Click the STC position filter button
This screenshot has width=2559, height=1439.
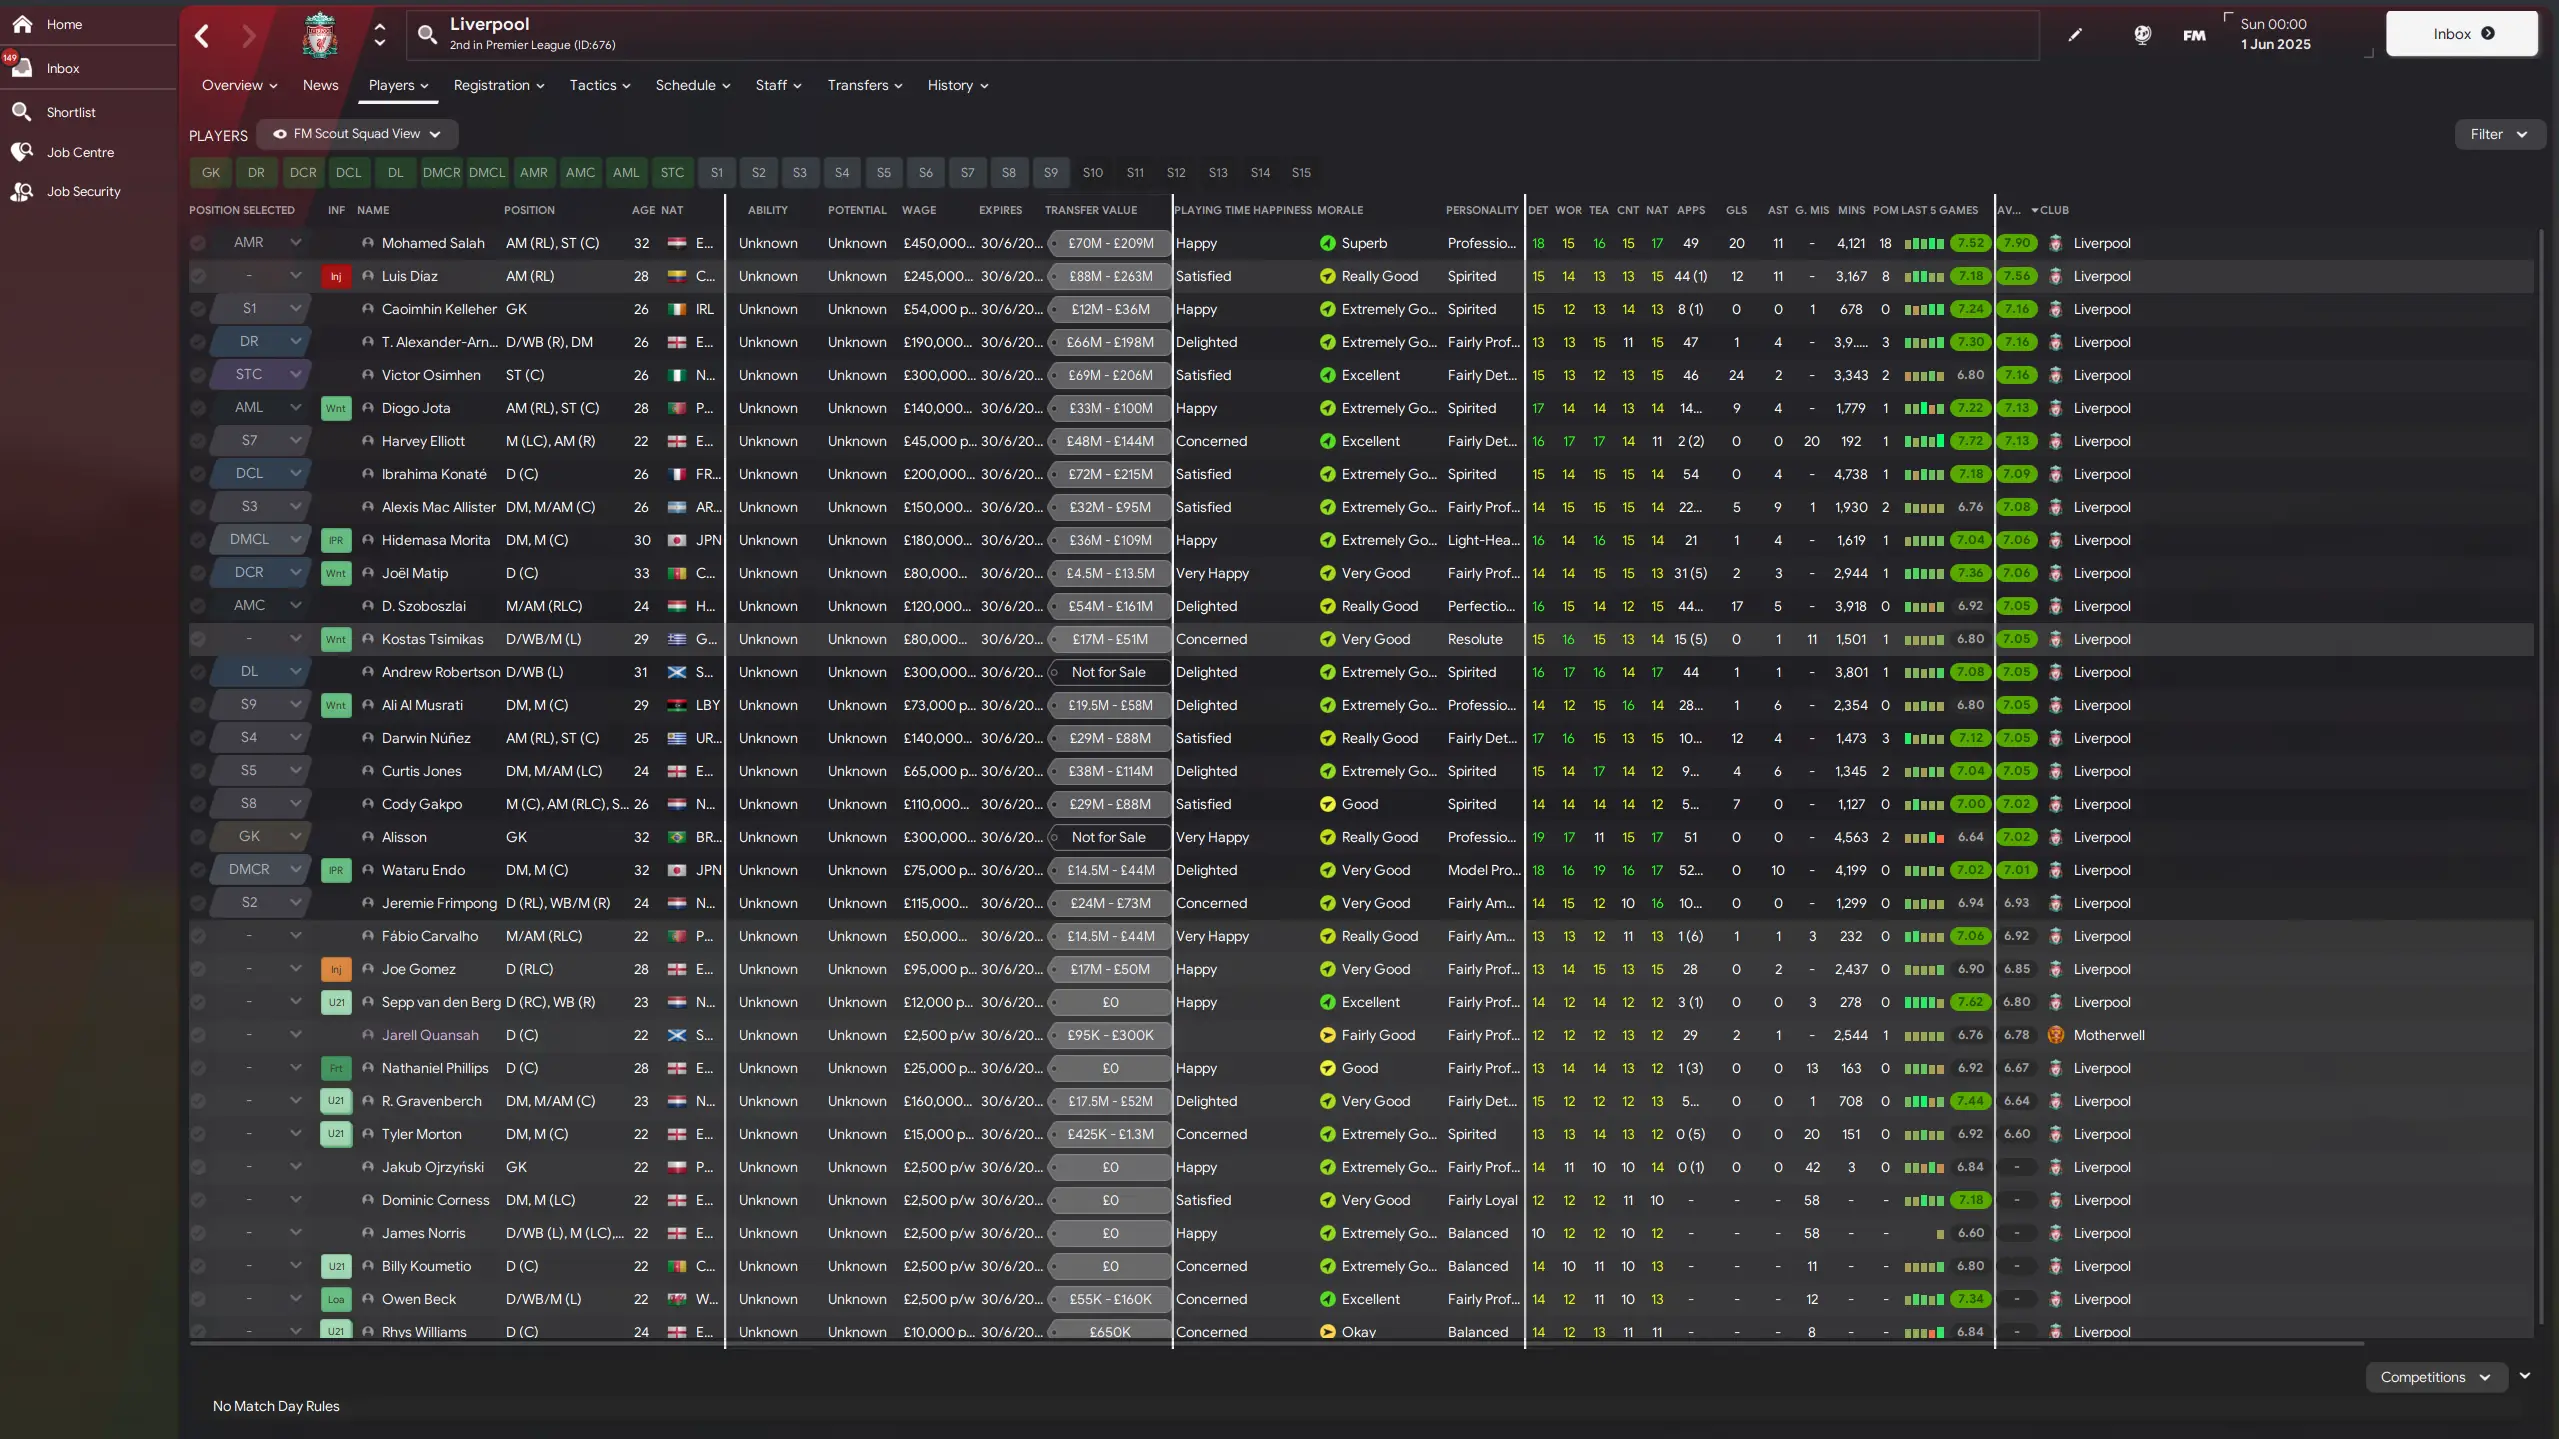coord(672,172)
